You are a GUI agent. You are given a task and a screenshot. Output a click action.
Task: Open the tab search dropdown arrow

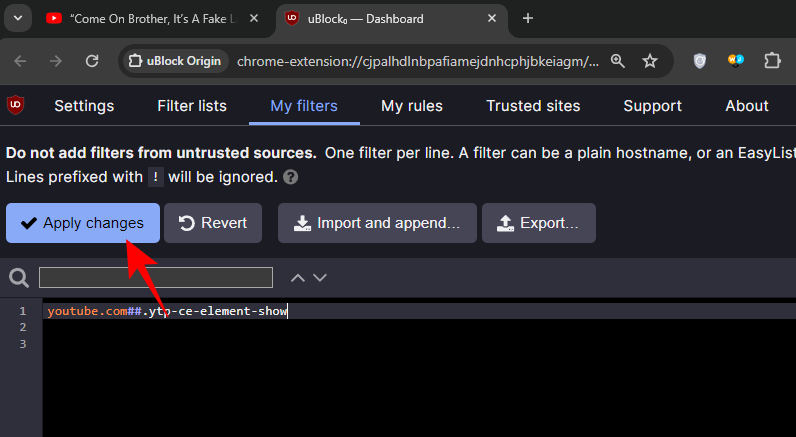click(18, 18)
